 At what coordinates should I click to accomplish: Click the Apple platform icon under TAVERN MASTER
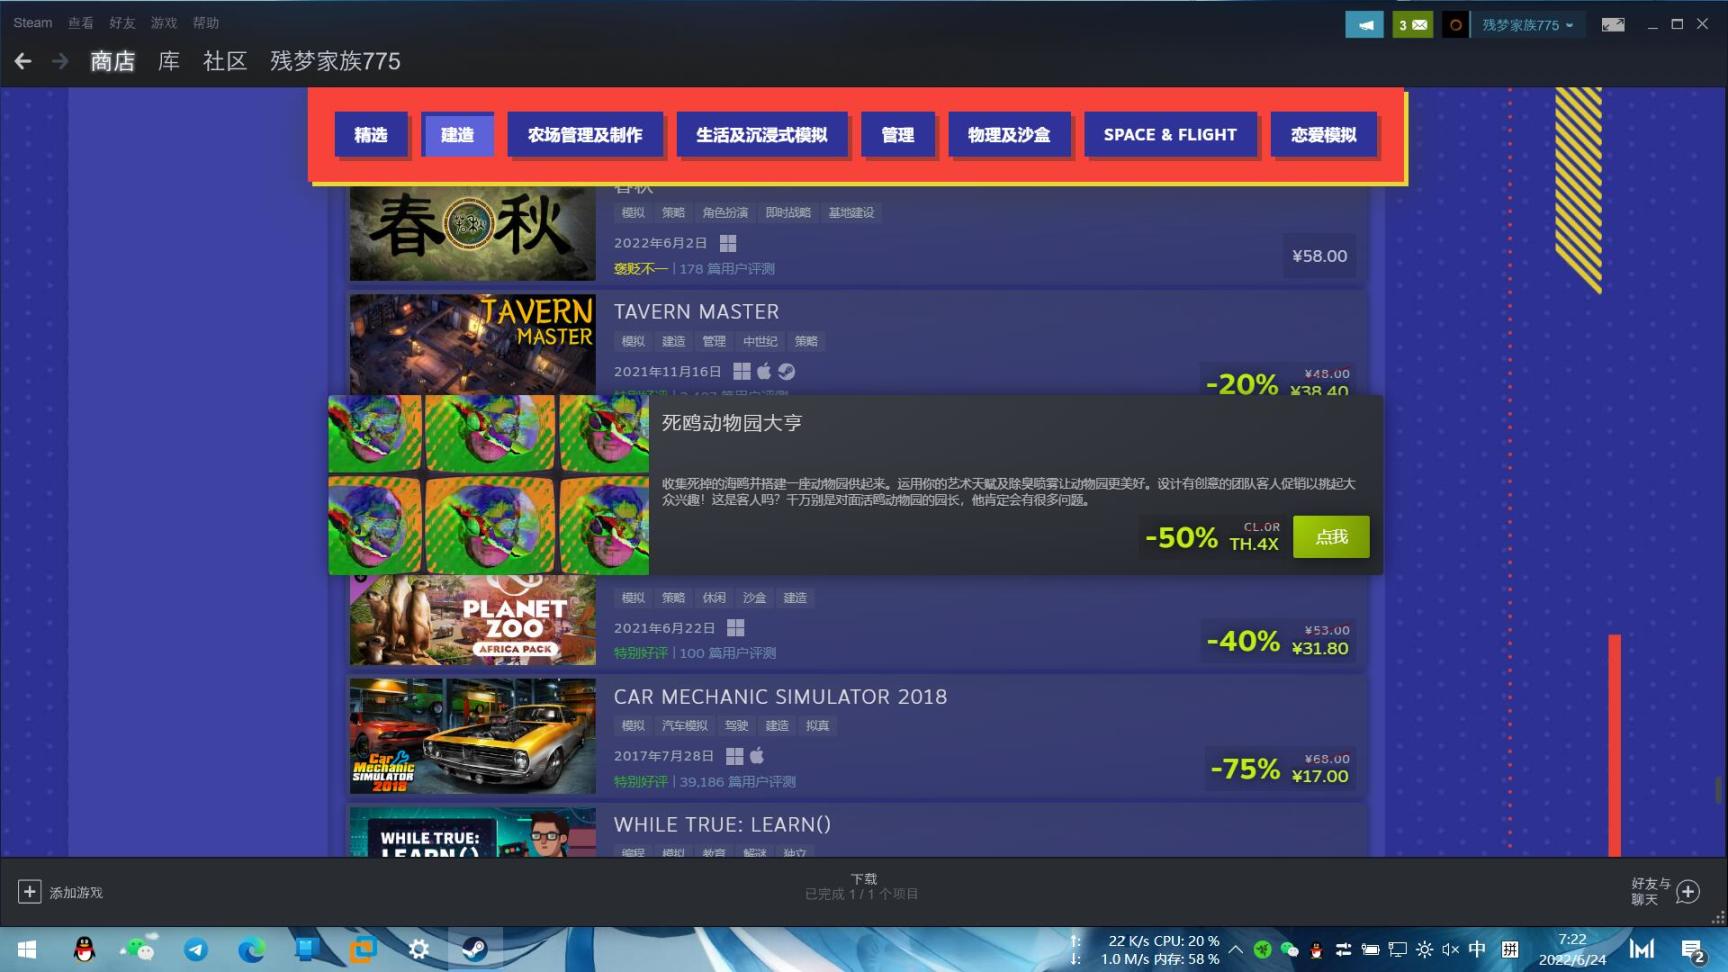[764, 370]
